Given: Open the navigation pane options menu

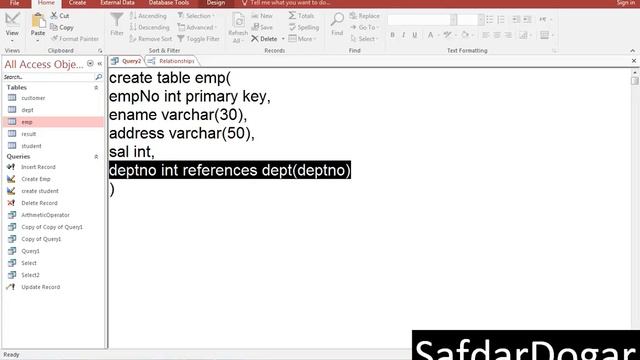Looking at the screenshot, I should click(x=90, y=64).
